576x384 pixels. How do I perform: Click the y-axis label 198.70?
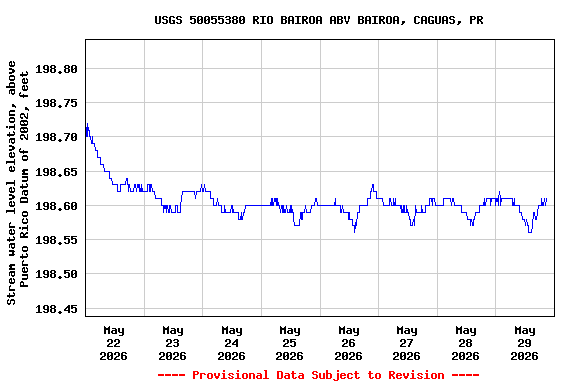click(x=56, y=137)
